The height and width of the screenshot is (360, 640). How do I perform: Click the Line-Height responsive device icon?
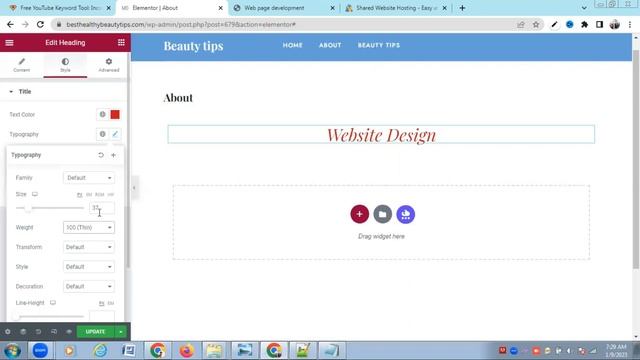tap(53, 303)
